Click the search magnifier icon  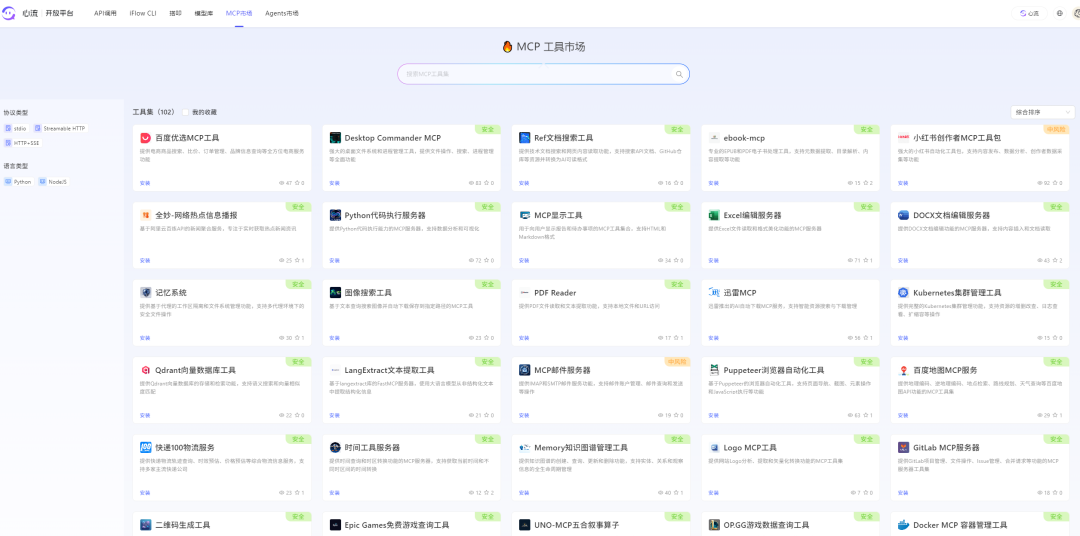click(679, 74)
